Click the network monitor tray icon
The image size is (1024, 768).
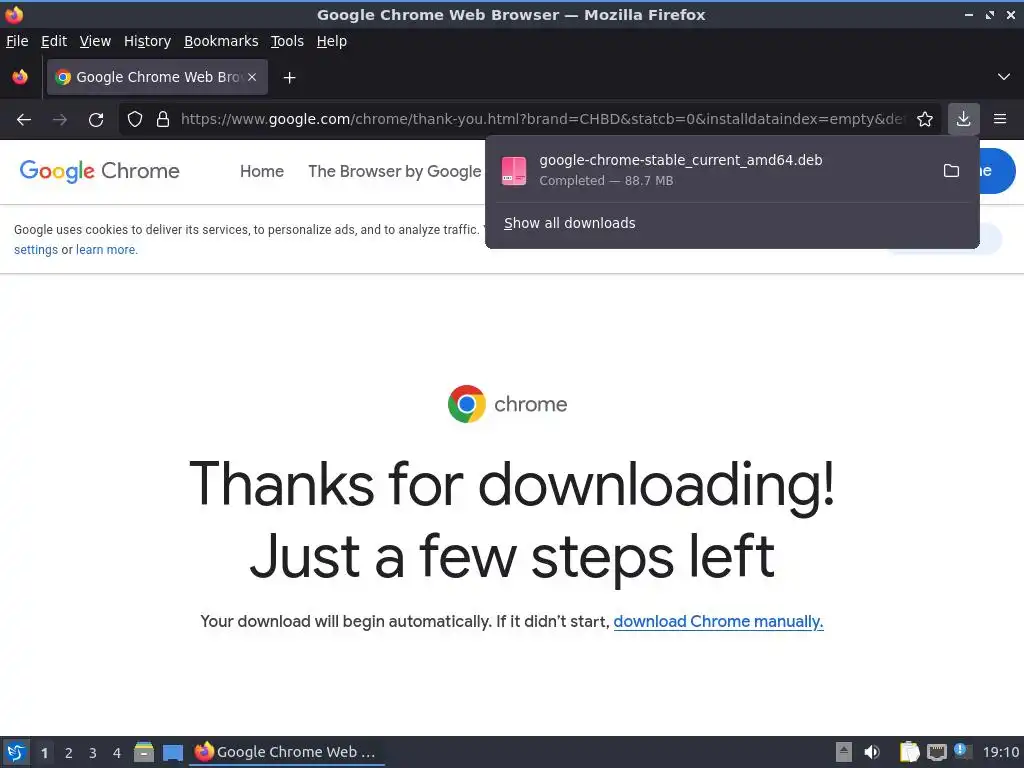click(936, 752)
